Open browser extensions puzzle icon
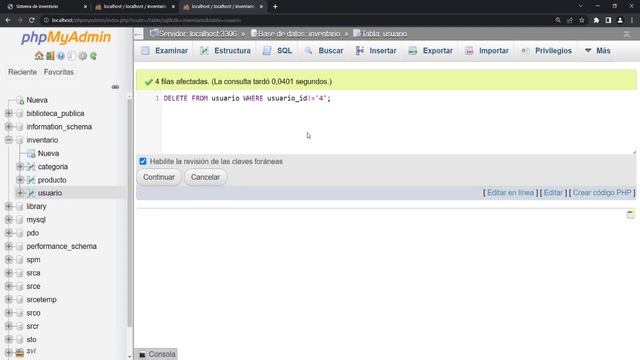This screenshot has height=360, width=640. tap(596, 20)
